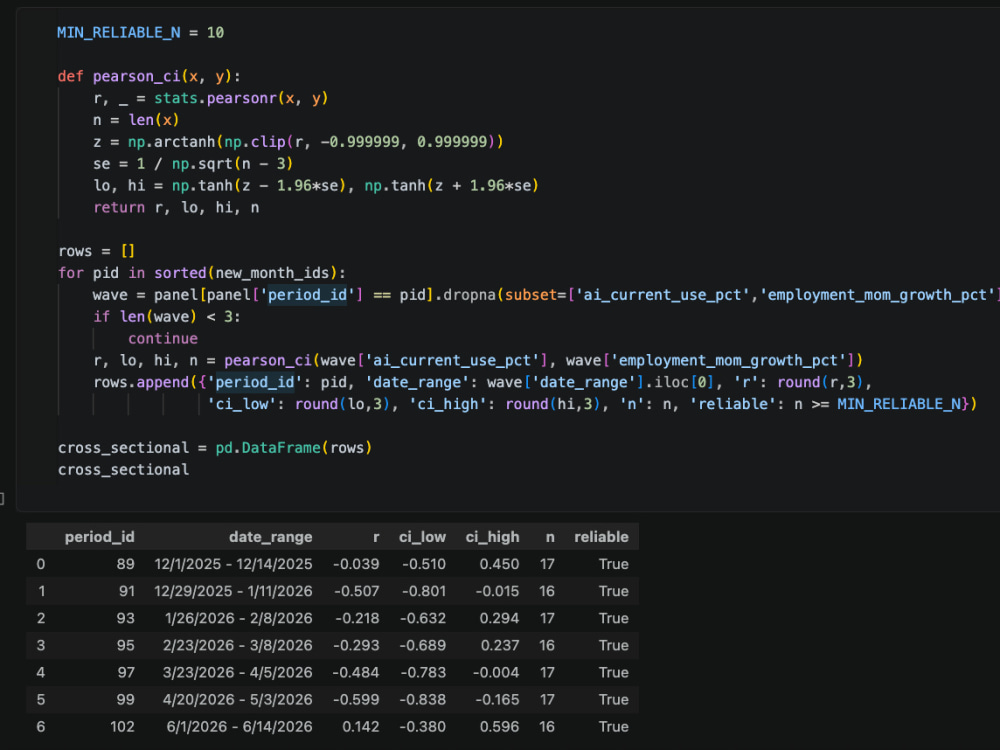
Task: Click the ci_low column header
Action: tap(422, 537)
